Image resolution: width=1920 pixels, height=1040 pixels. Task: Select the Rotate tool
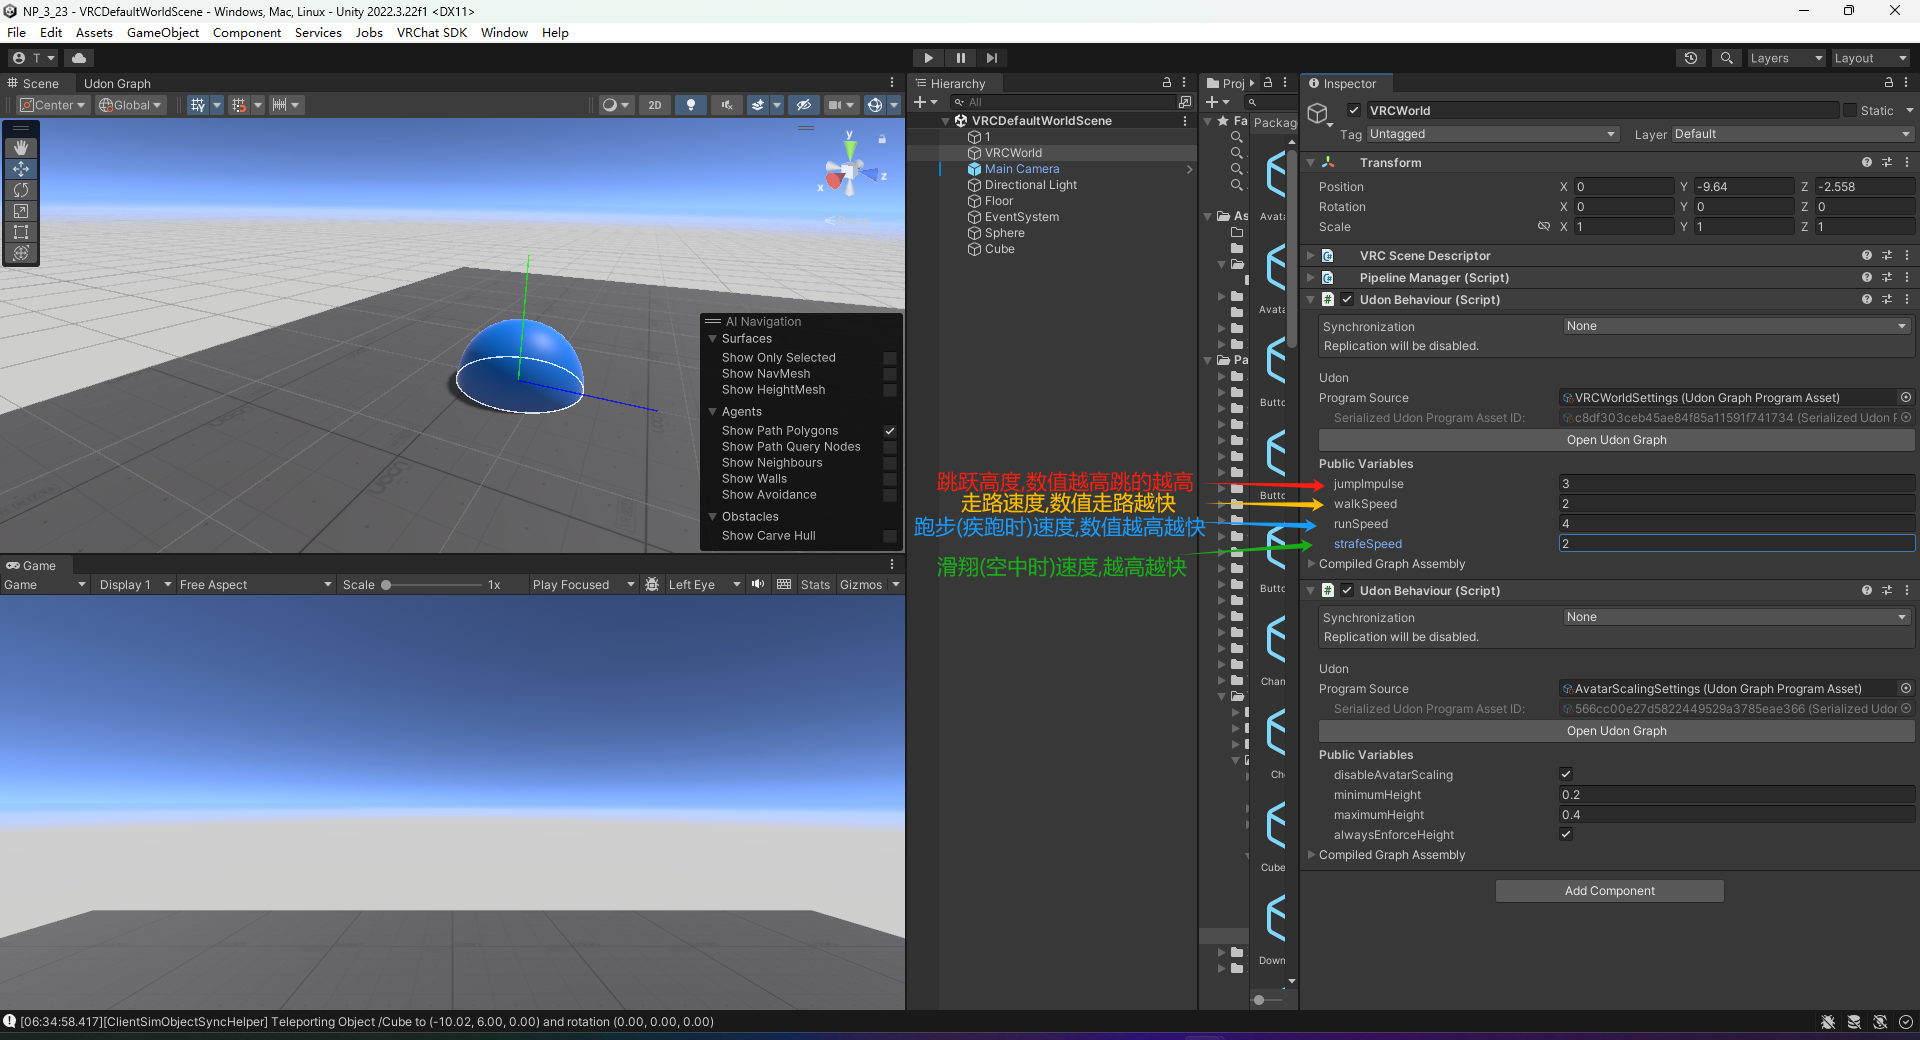[x=21, y=190]
